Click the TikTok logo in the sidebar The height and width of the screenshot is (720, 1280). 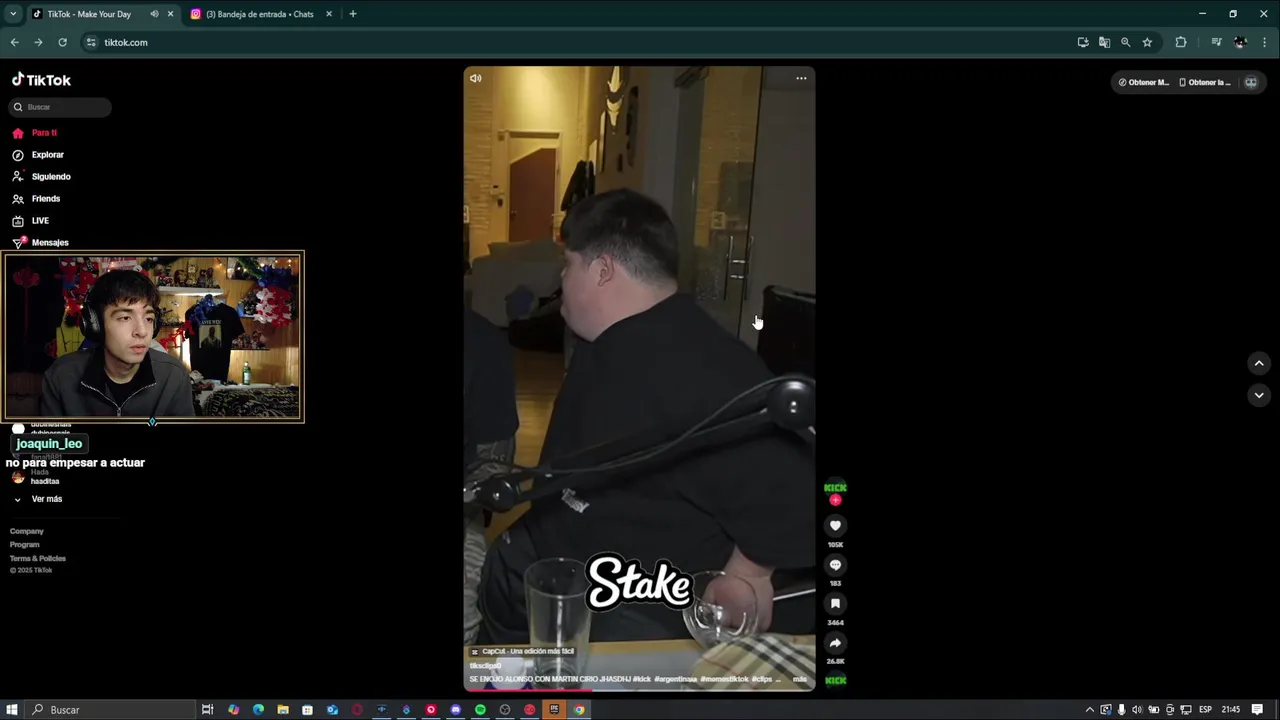pyautogui.click(x=41, y=80)
